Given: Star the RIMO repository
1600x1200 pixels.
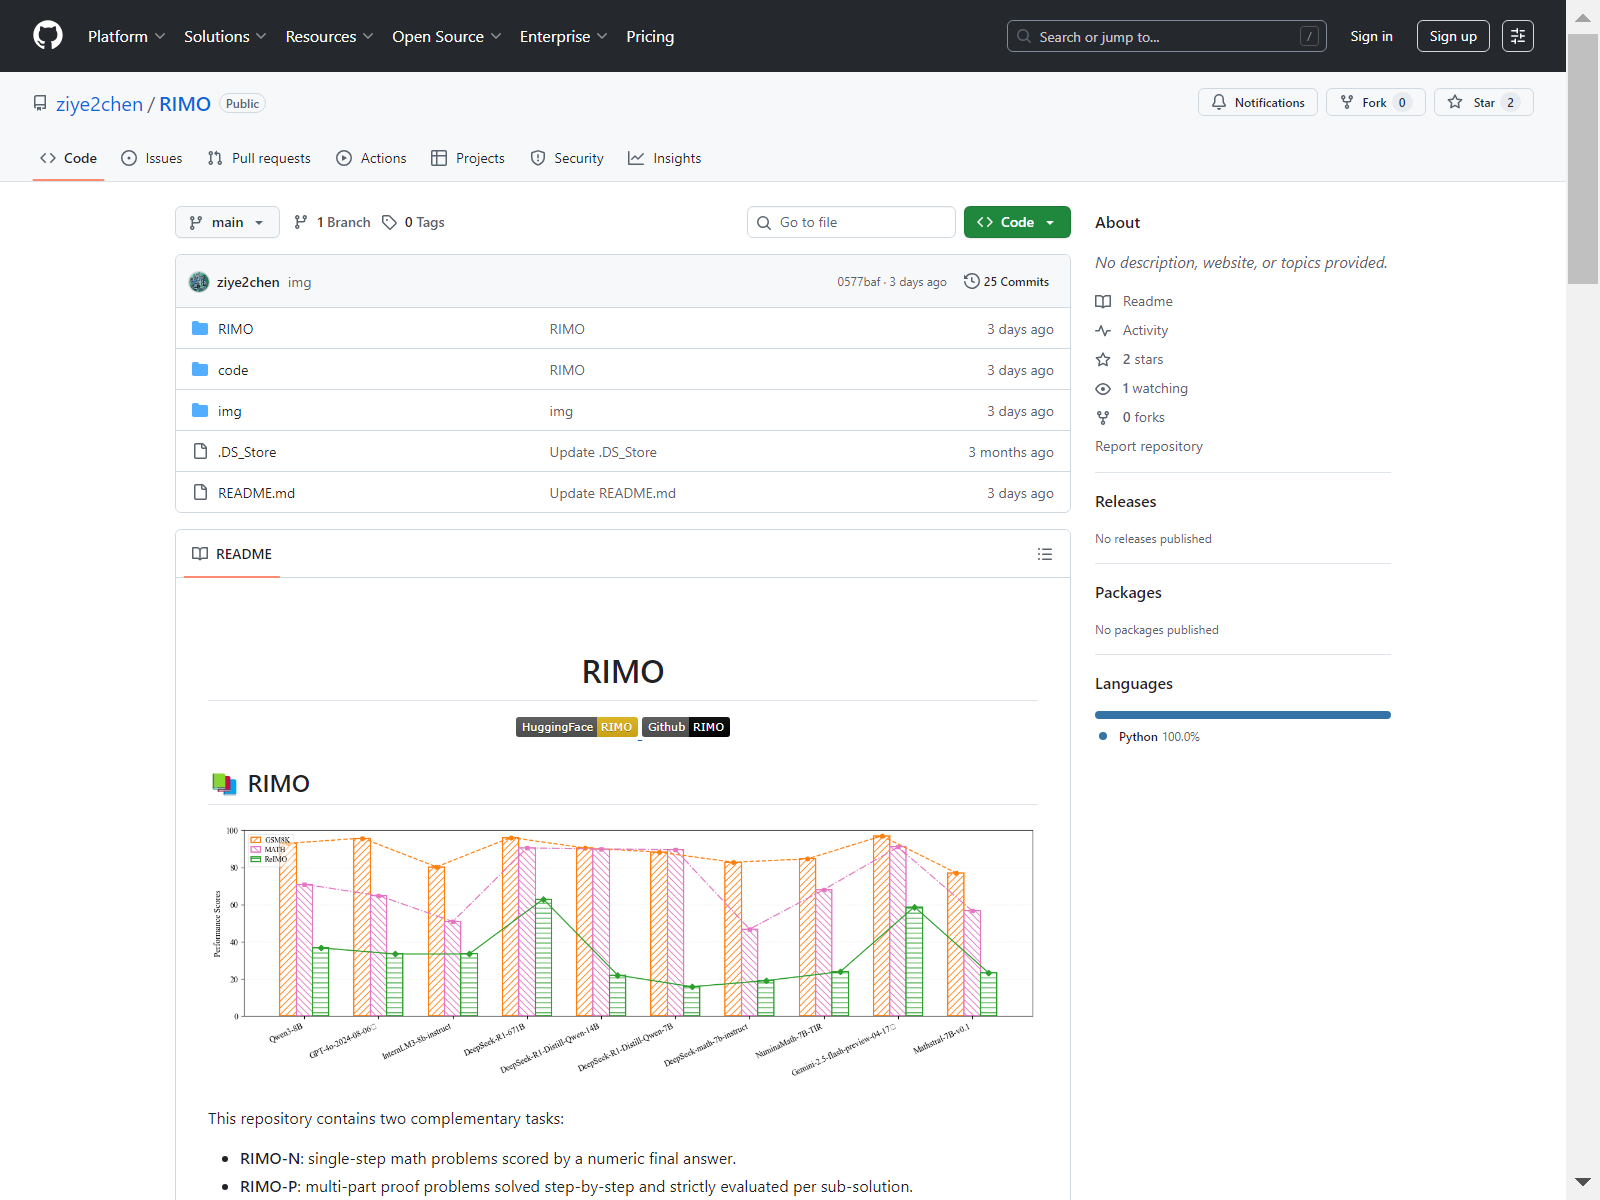Looking at the screenshot, I should (x=1483, y=102).
